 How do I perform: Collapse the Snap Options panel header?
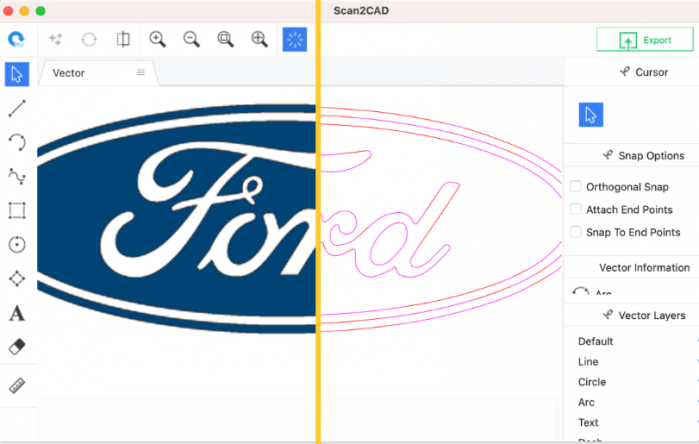point(644,155)
